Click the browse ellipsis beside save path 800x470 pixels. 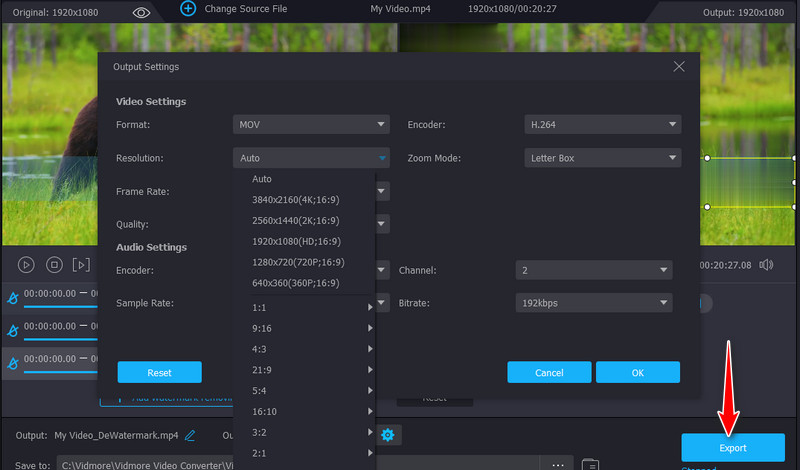point(556,464)
